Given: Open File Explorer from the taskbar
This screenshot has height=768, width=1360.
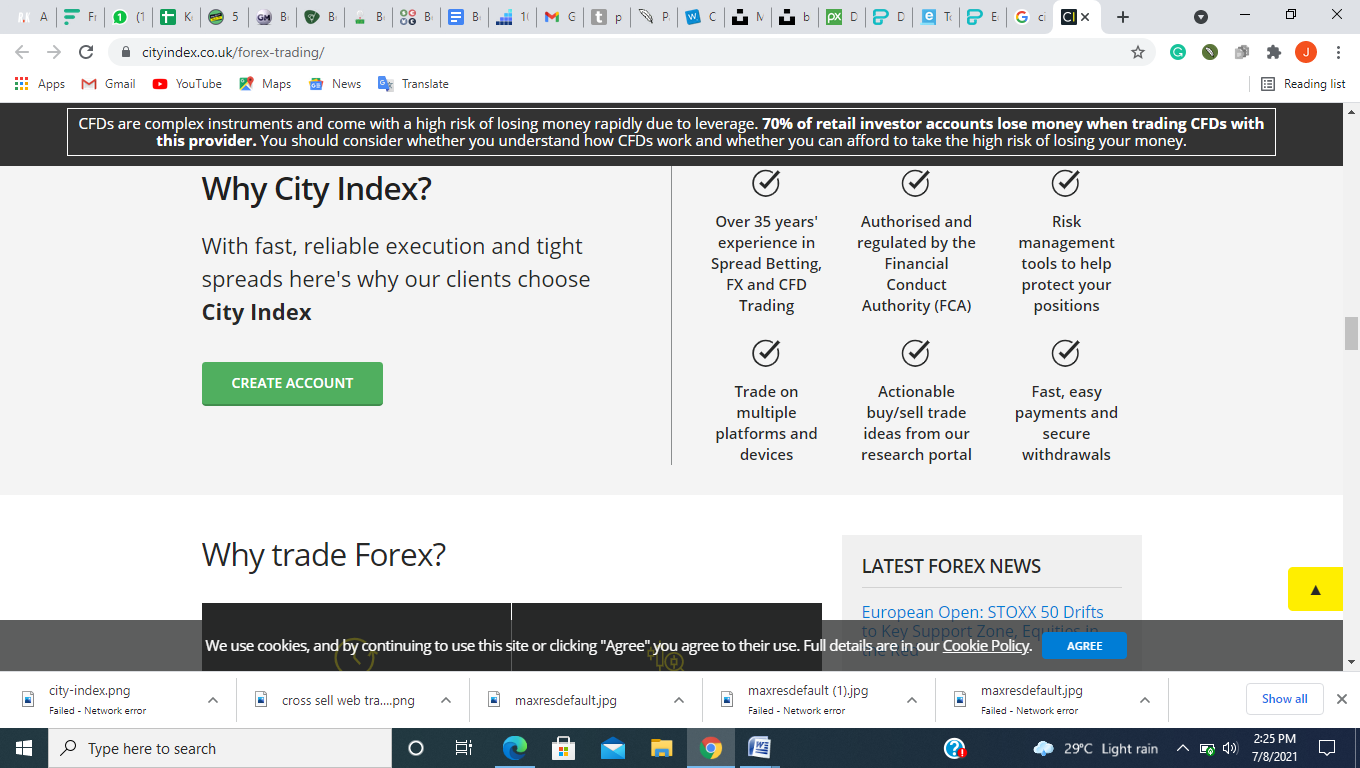Looking at the screenshot, I should [661, 748].
